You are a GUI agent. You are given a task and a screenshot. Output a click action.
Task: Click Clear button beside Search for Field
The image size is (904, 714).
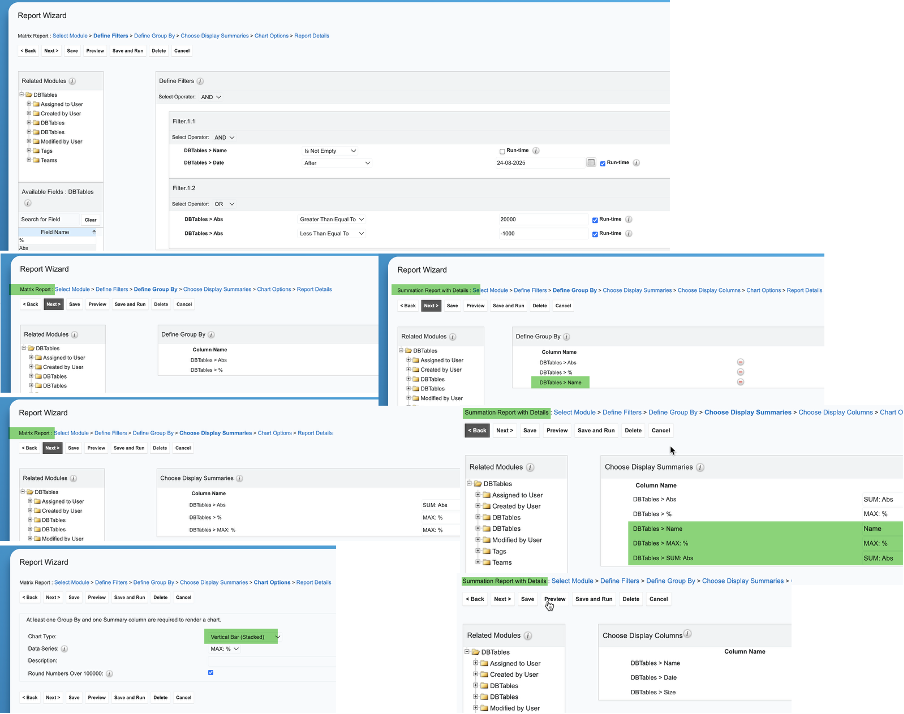[x=91, y=220]
